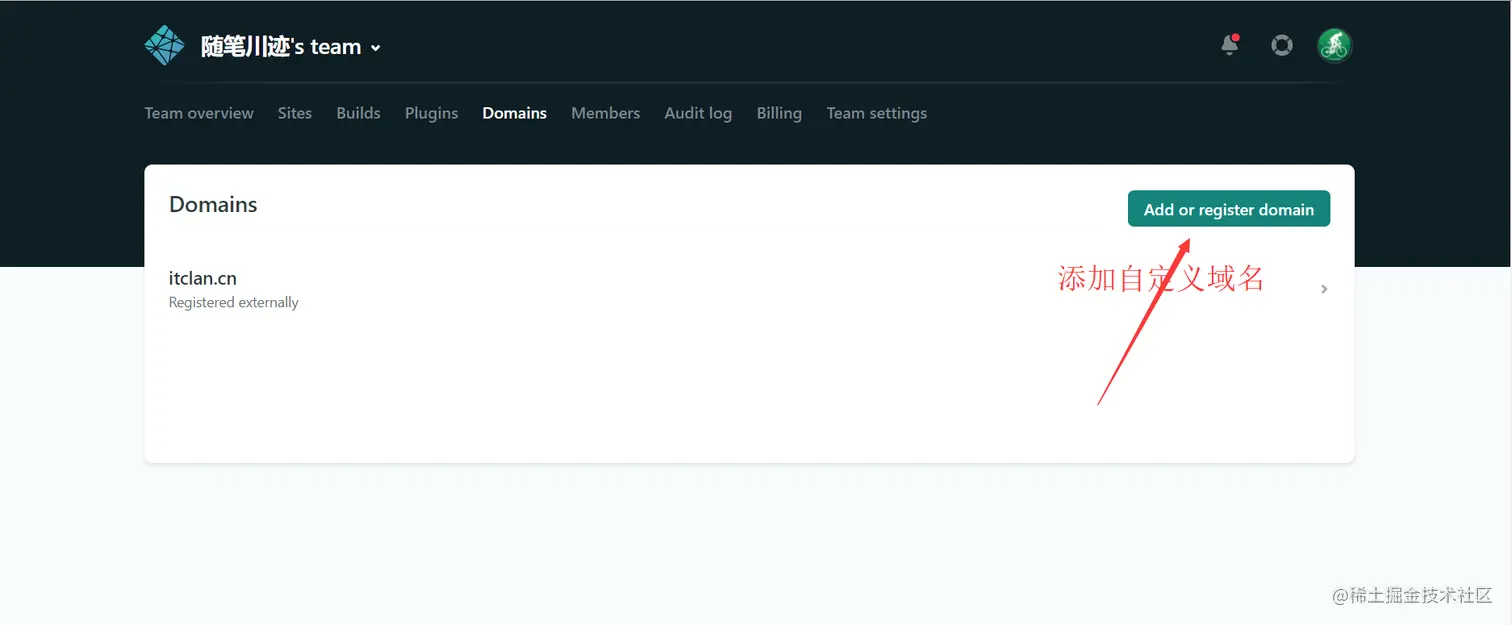Switch to the Sites tab
This screenshot has width=1512, height=625.
(x=294, y=113)
